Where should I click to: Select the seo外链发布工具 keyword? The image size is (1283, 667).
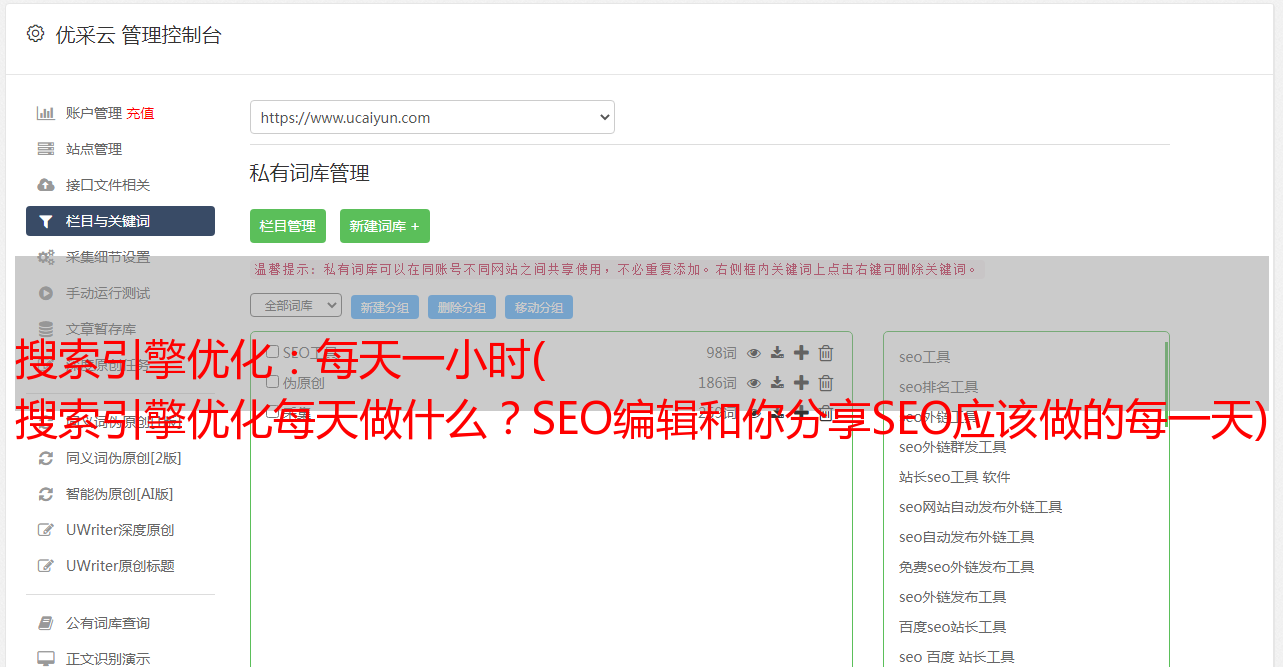click(x=953, y=597)
